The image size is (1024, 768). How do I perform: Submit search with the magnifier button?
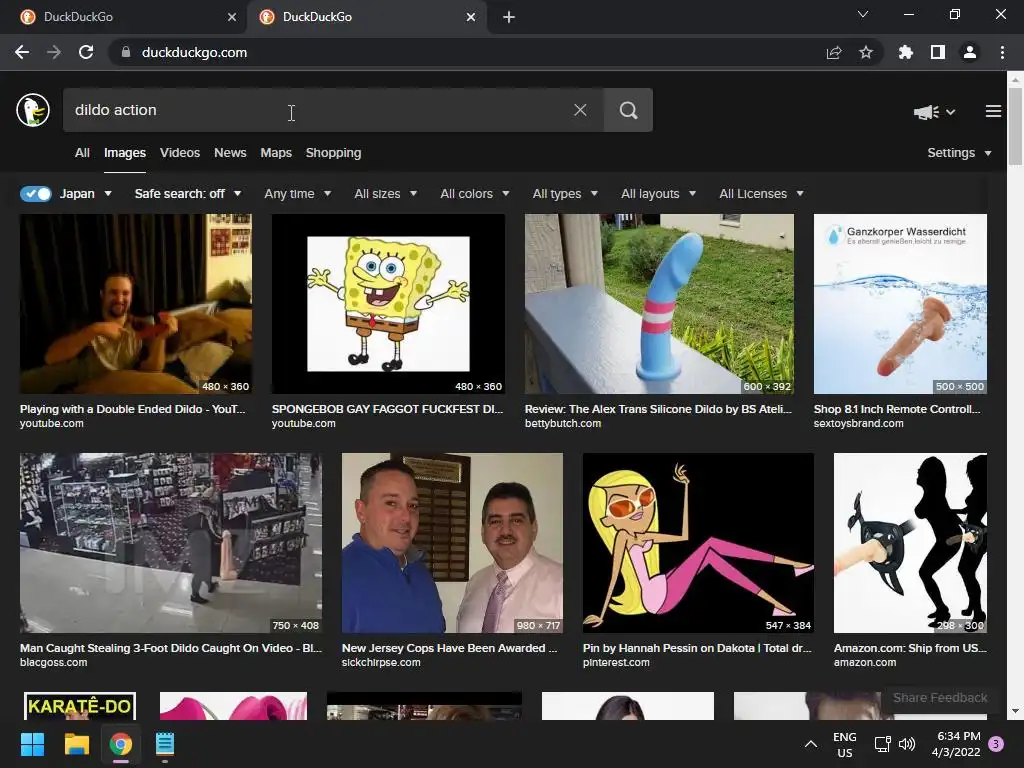(628, 110)
